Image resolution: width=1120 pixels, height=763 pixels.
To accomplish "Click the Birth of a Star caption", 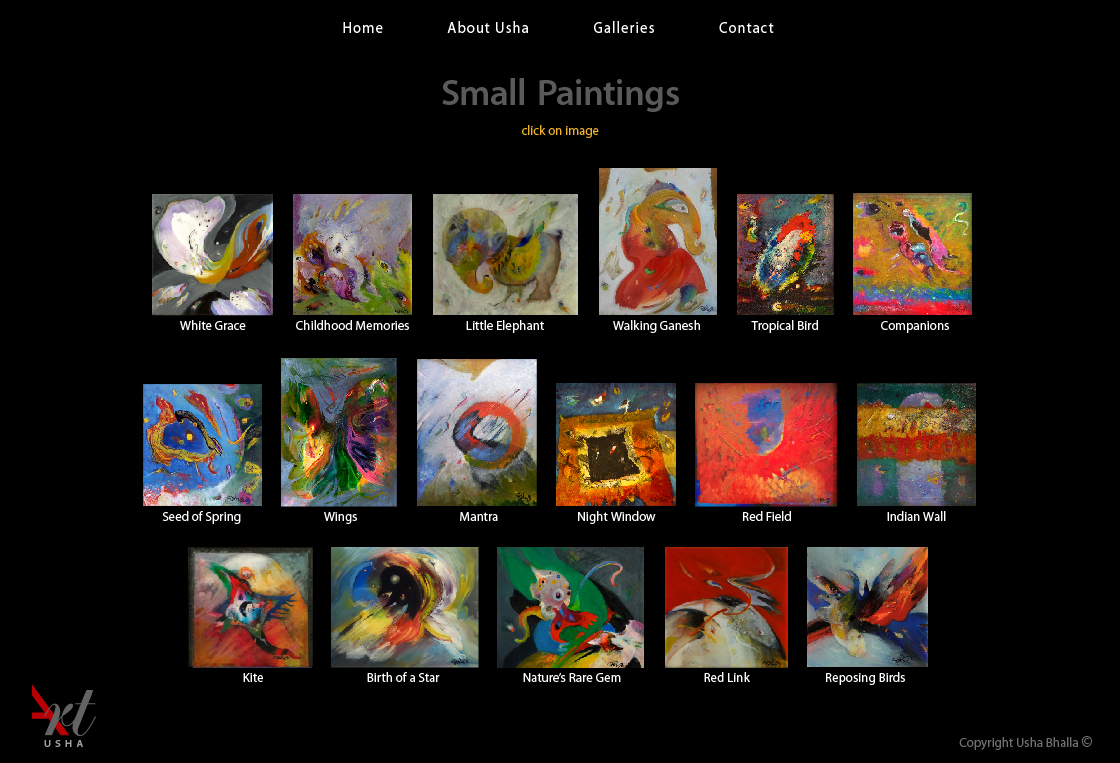I will click(x=403, y=677).
